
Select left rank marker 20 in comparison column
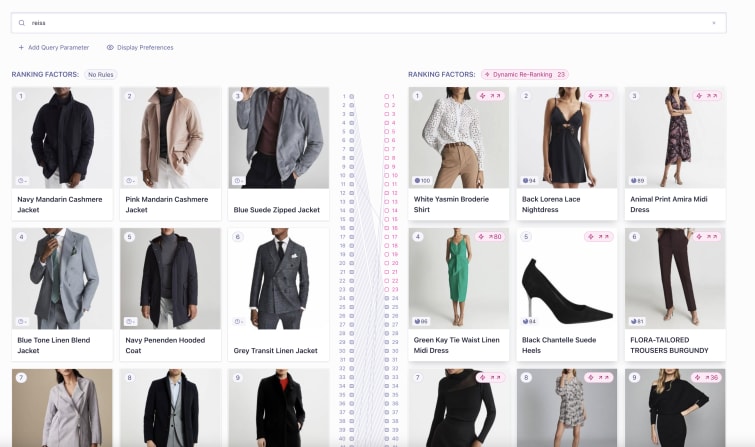[351, 263]
